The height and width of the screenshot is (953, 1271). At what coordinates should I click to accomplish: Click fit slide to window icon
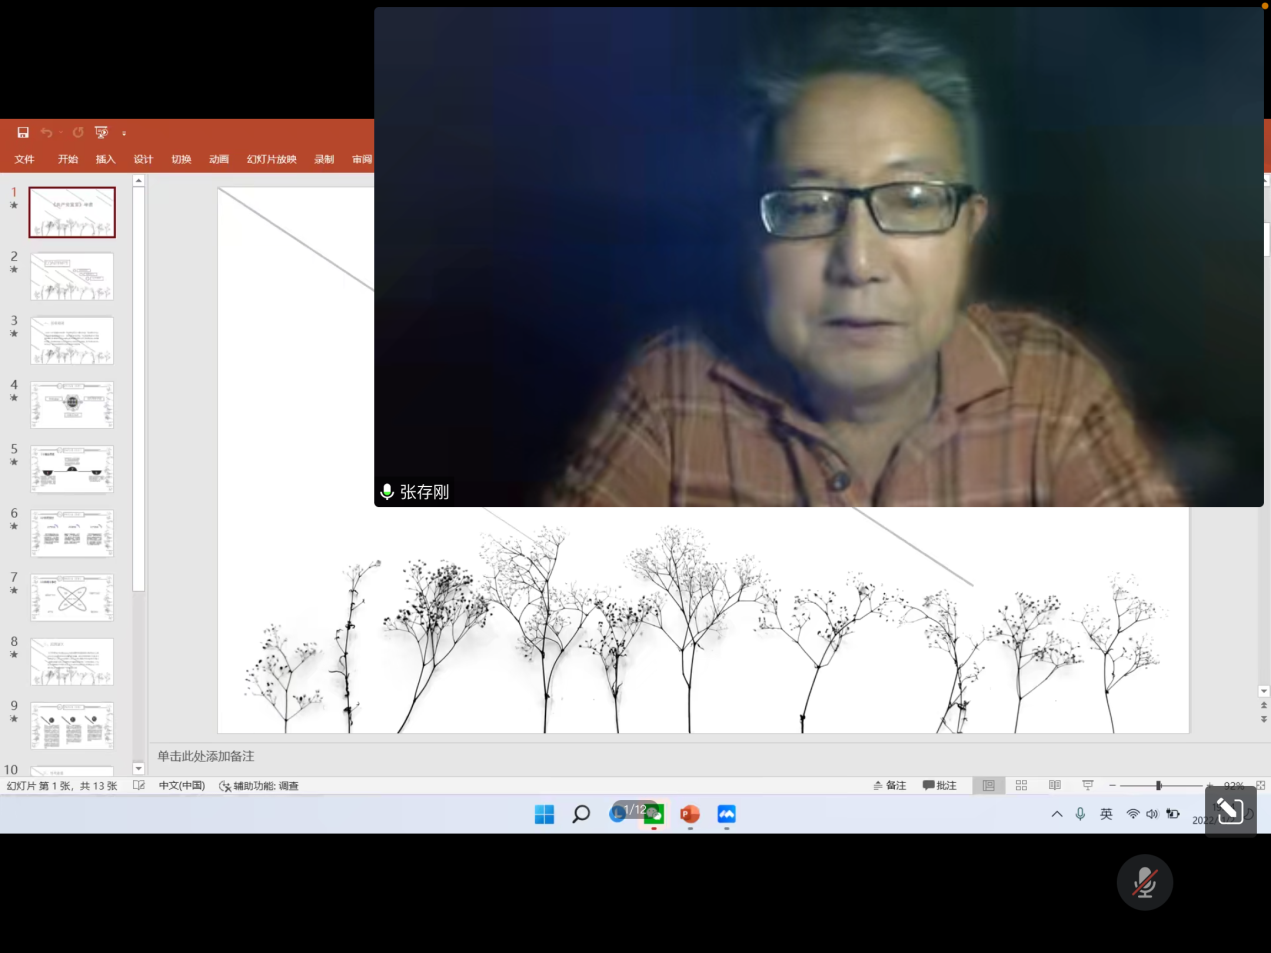coord(1260,786)
